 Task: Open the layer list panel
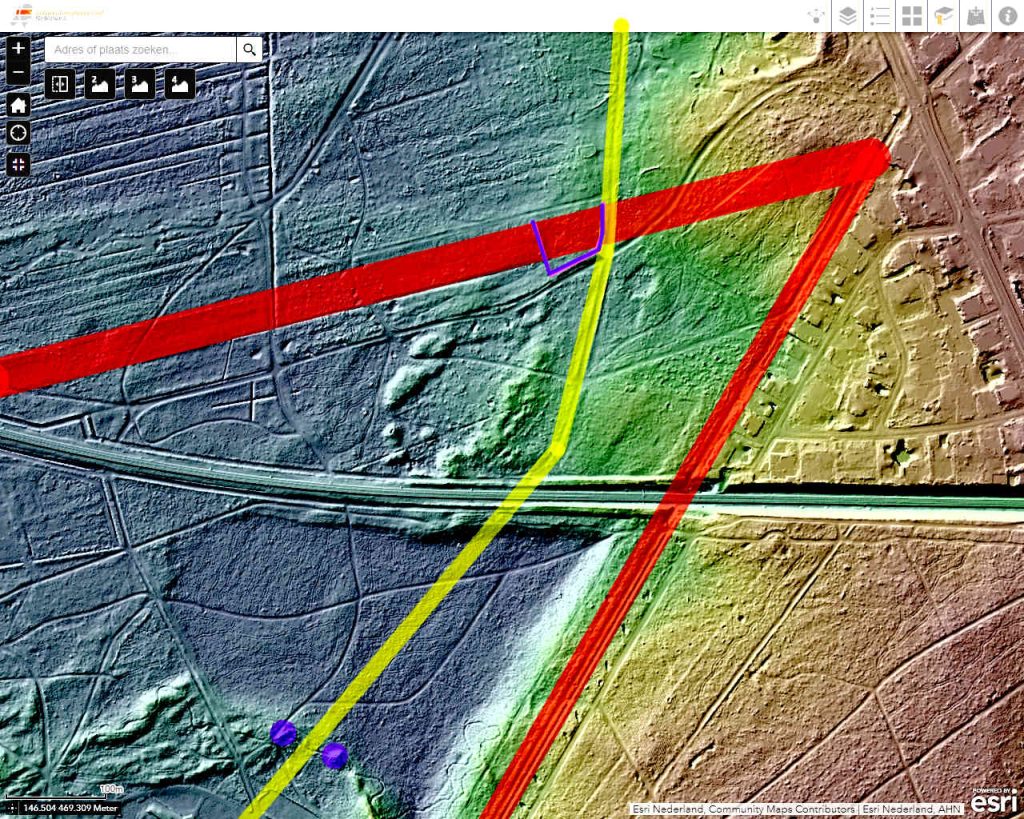(848, 16)
